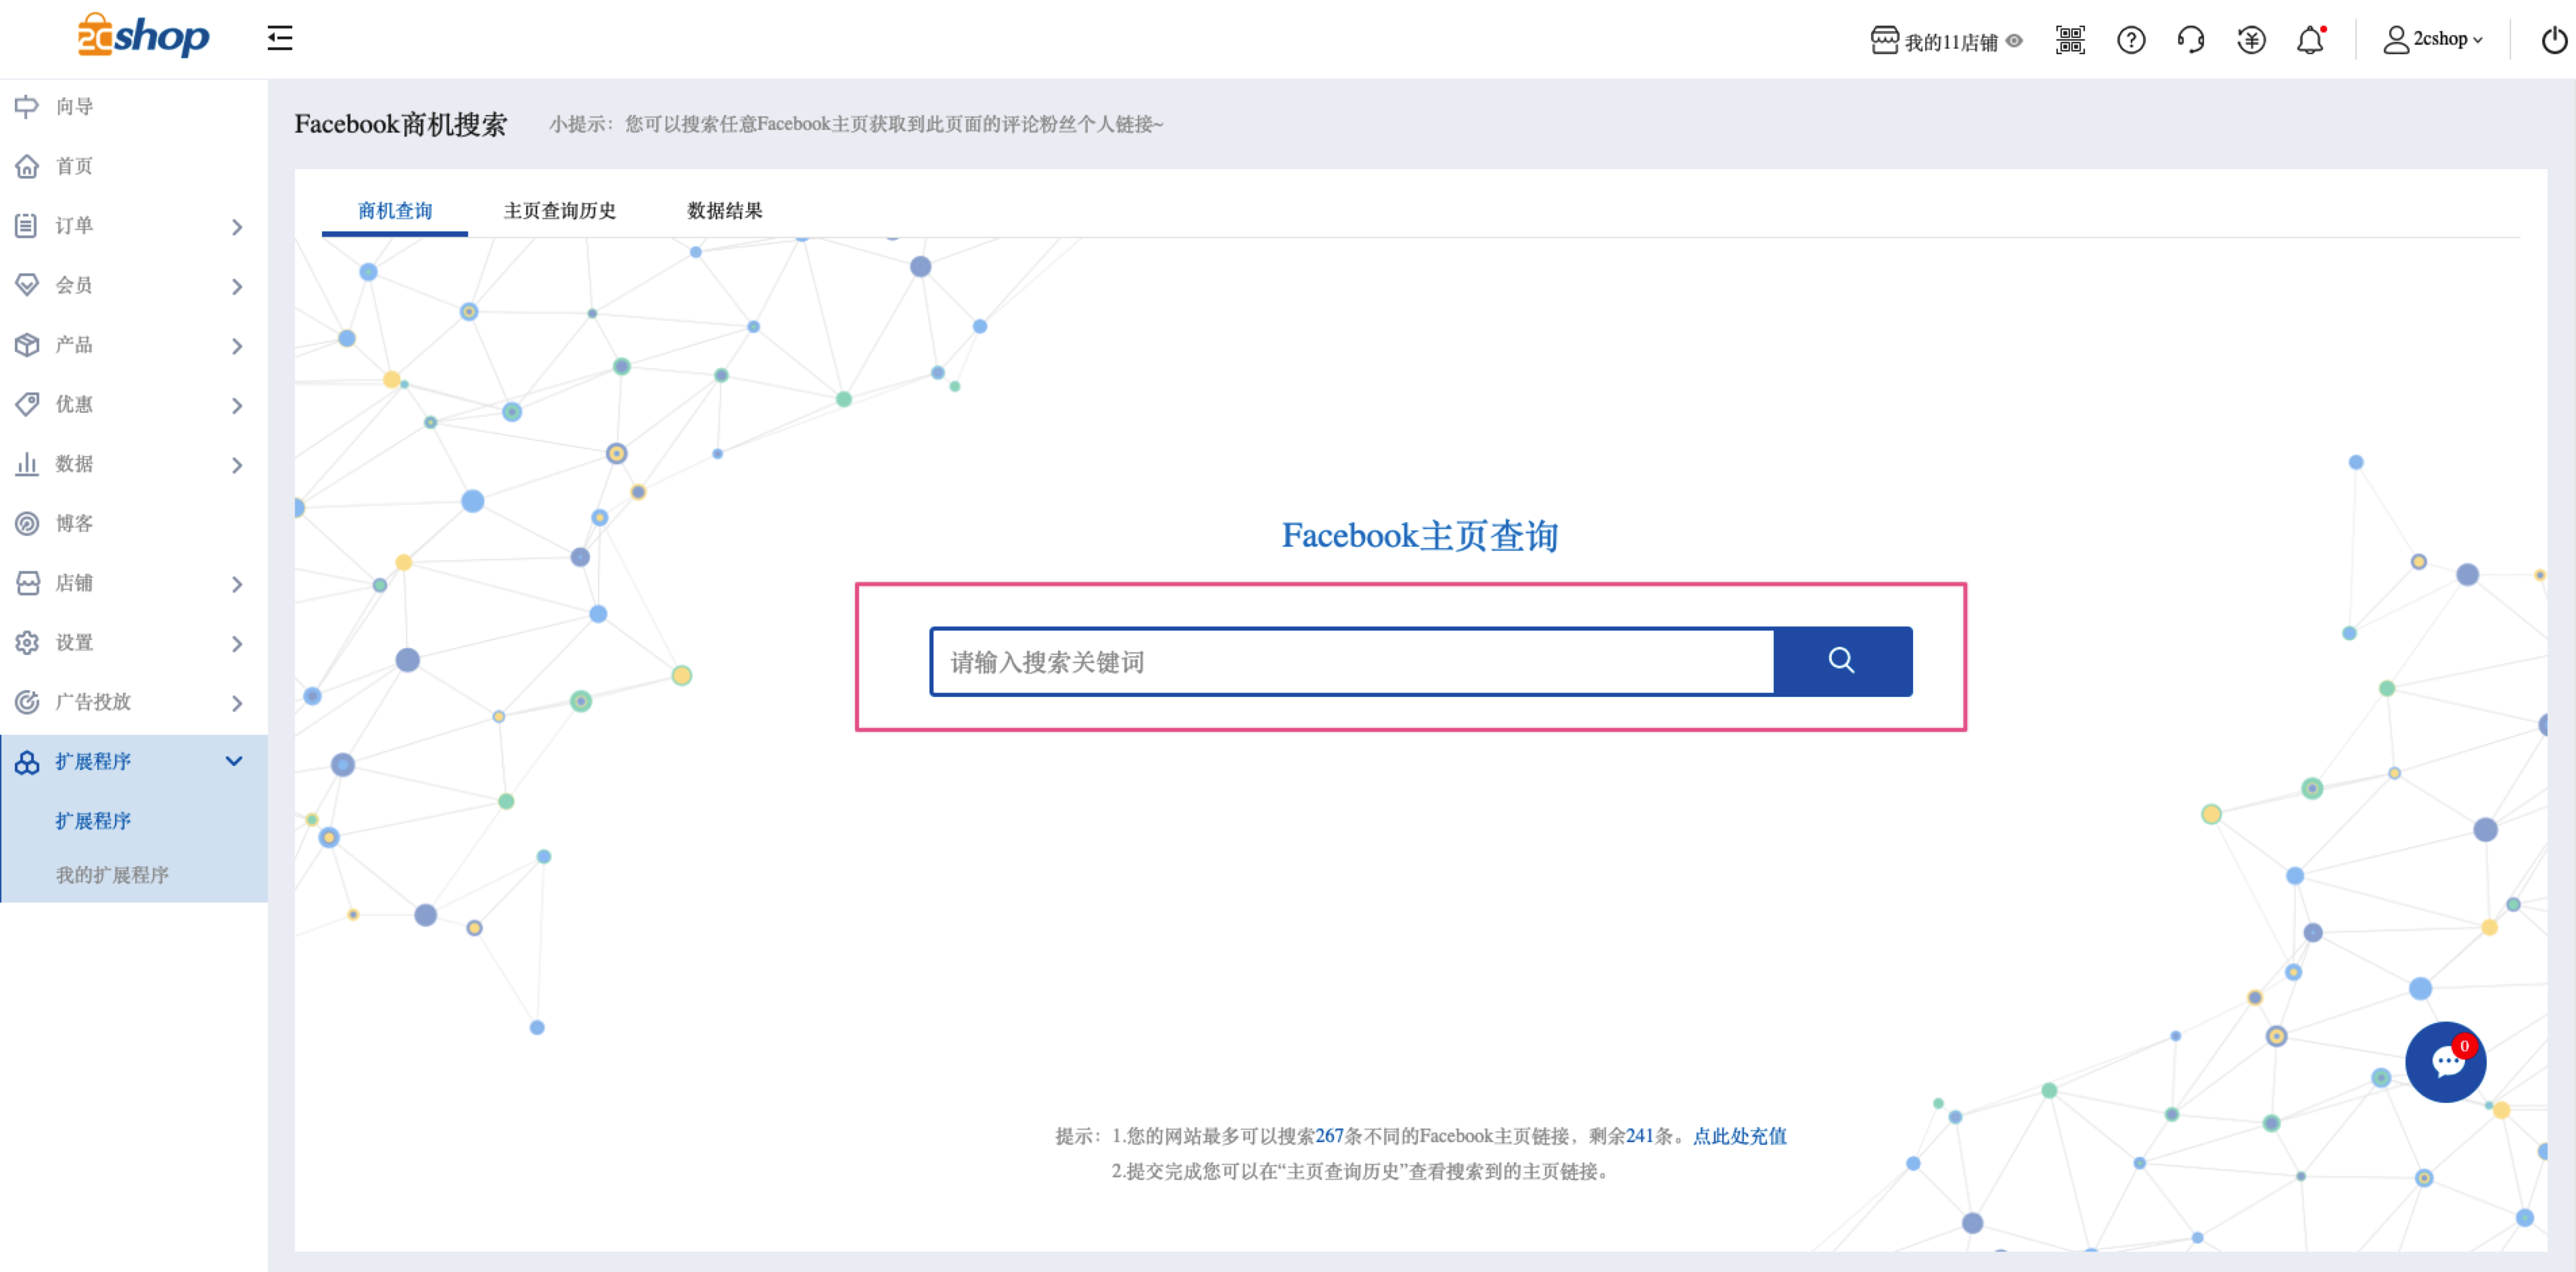Open the QR code scanner icon

pos(2070,40)
